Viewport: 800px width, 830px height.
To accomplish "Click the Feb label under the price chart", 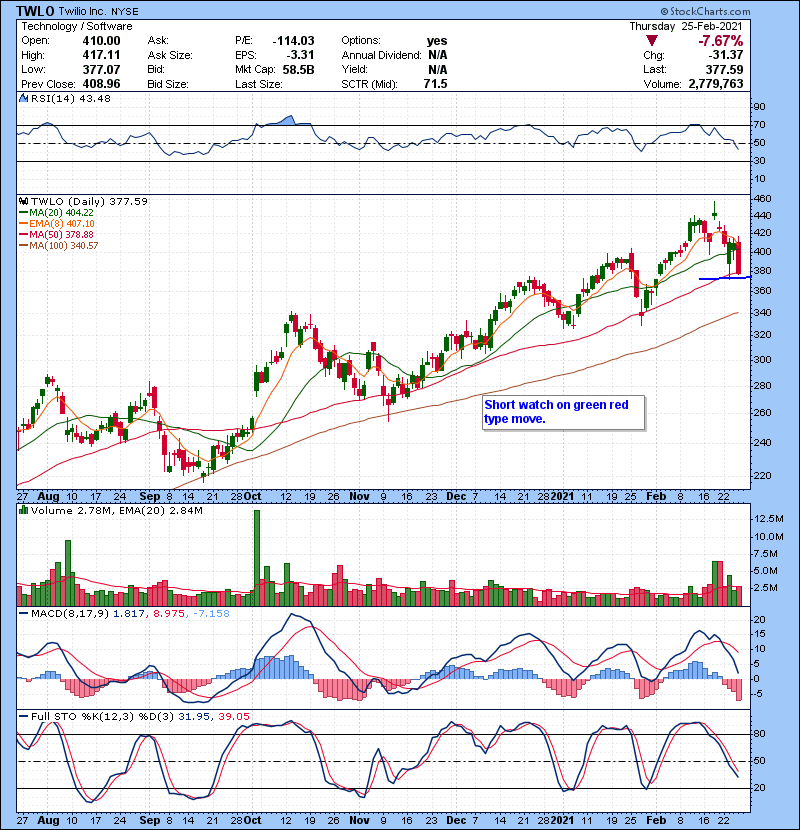I will click(x=656, y=496).
